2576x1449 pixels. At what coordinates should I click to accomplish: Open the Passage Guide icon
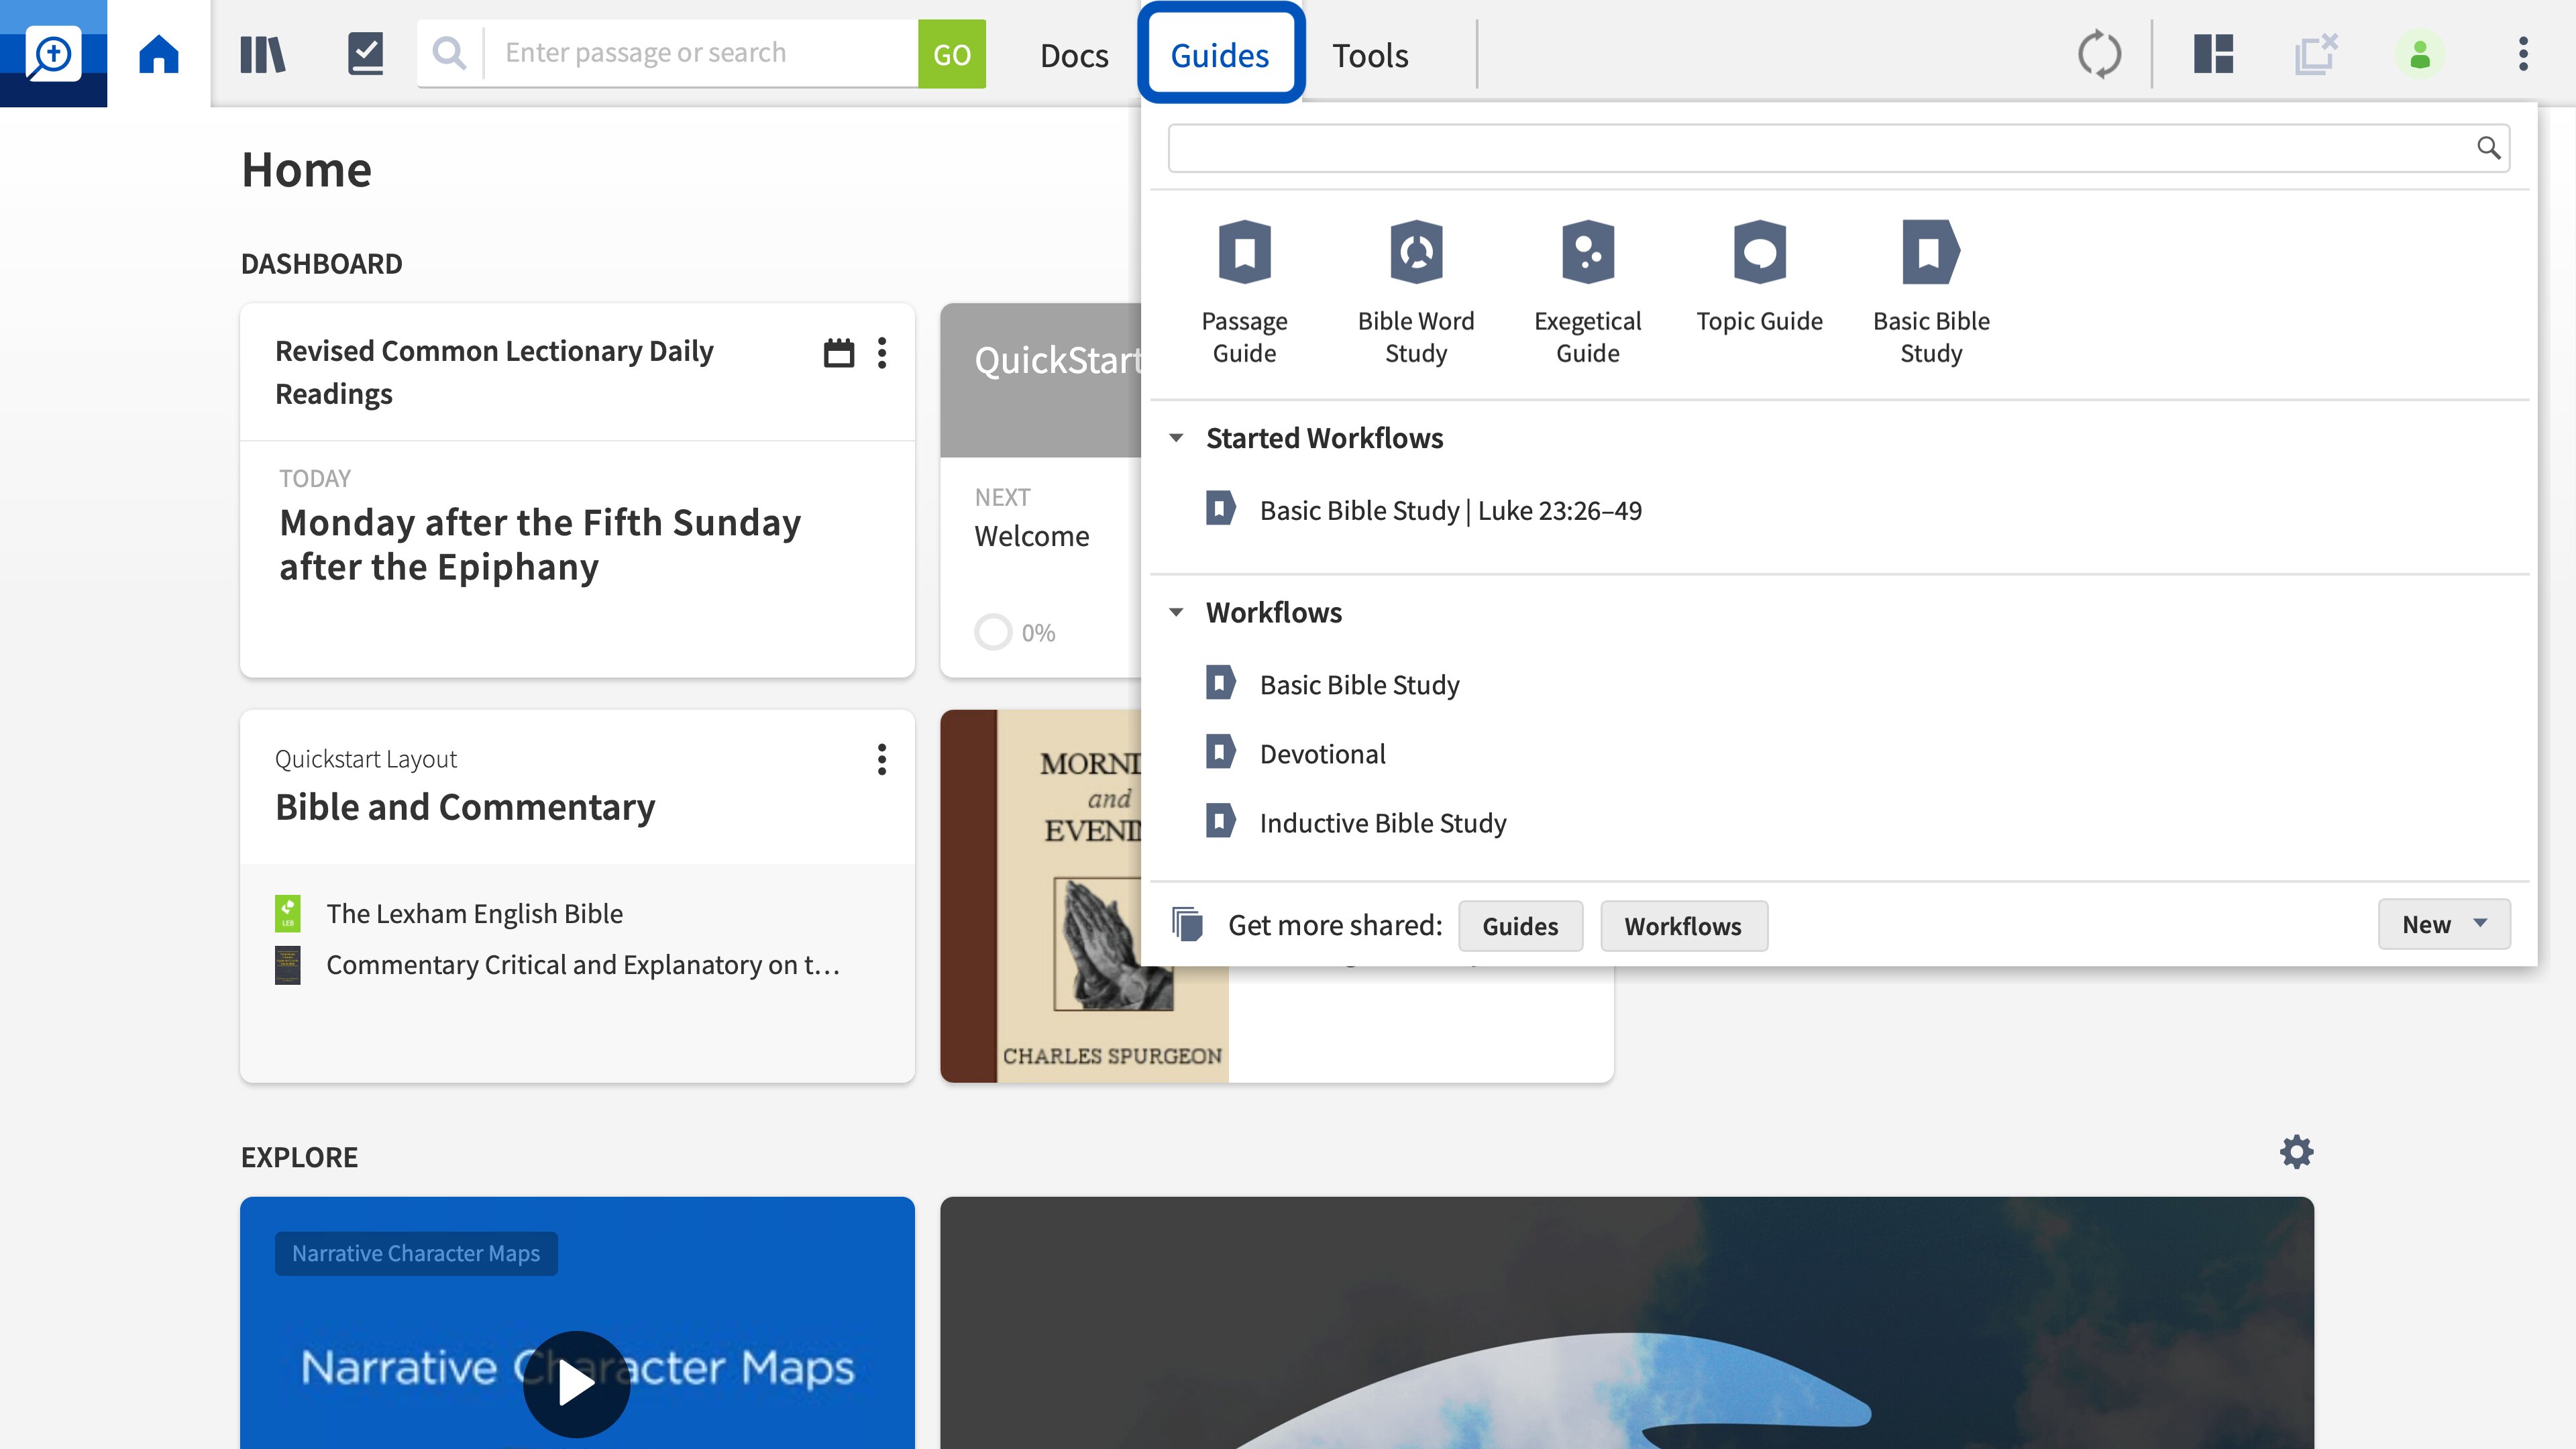click(x=1245, y=252)
